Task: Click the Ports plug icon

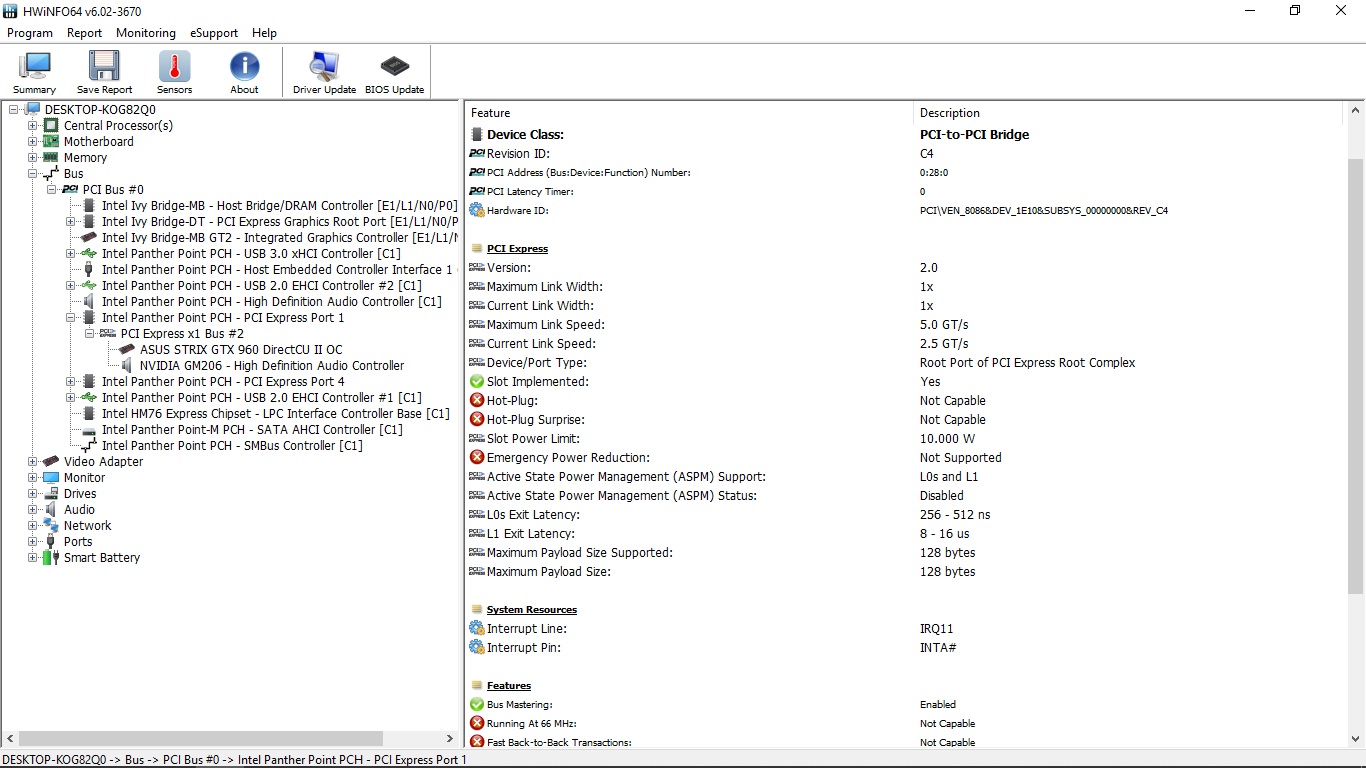Action: pos(51,542)
